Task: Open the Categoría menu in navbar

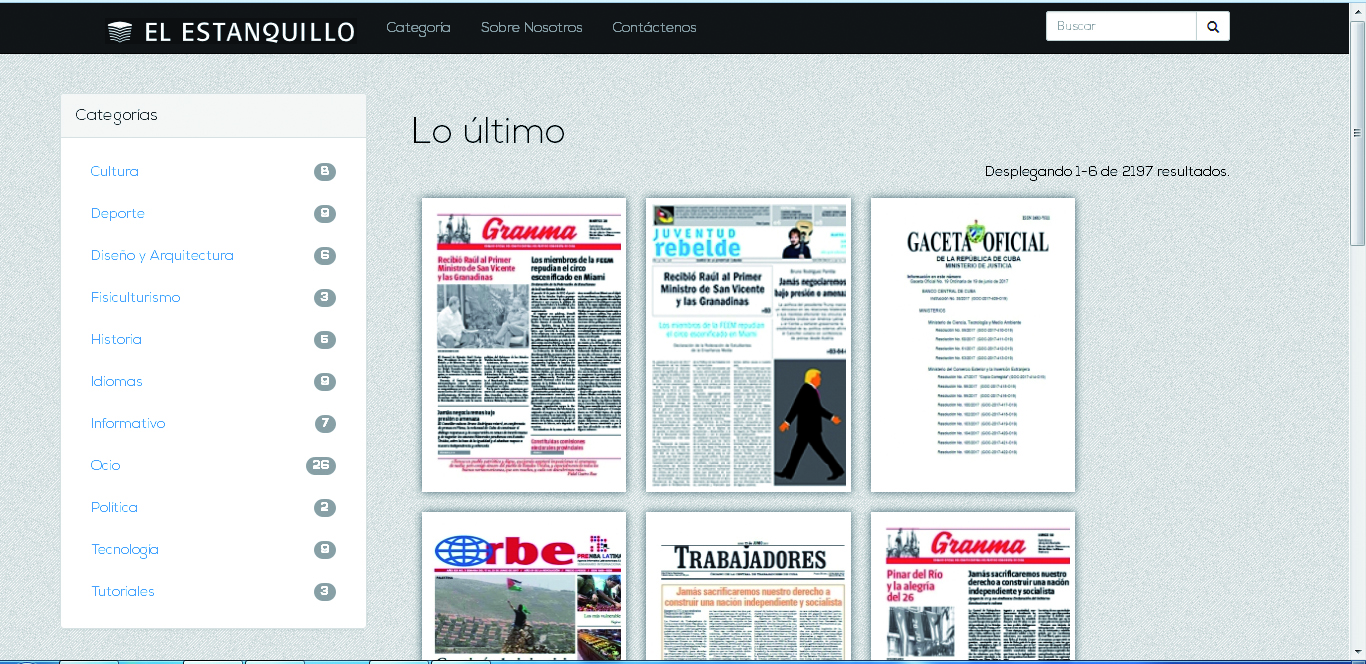Action: point(419,28)
